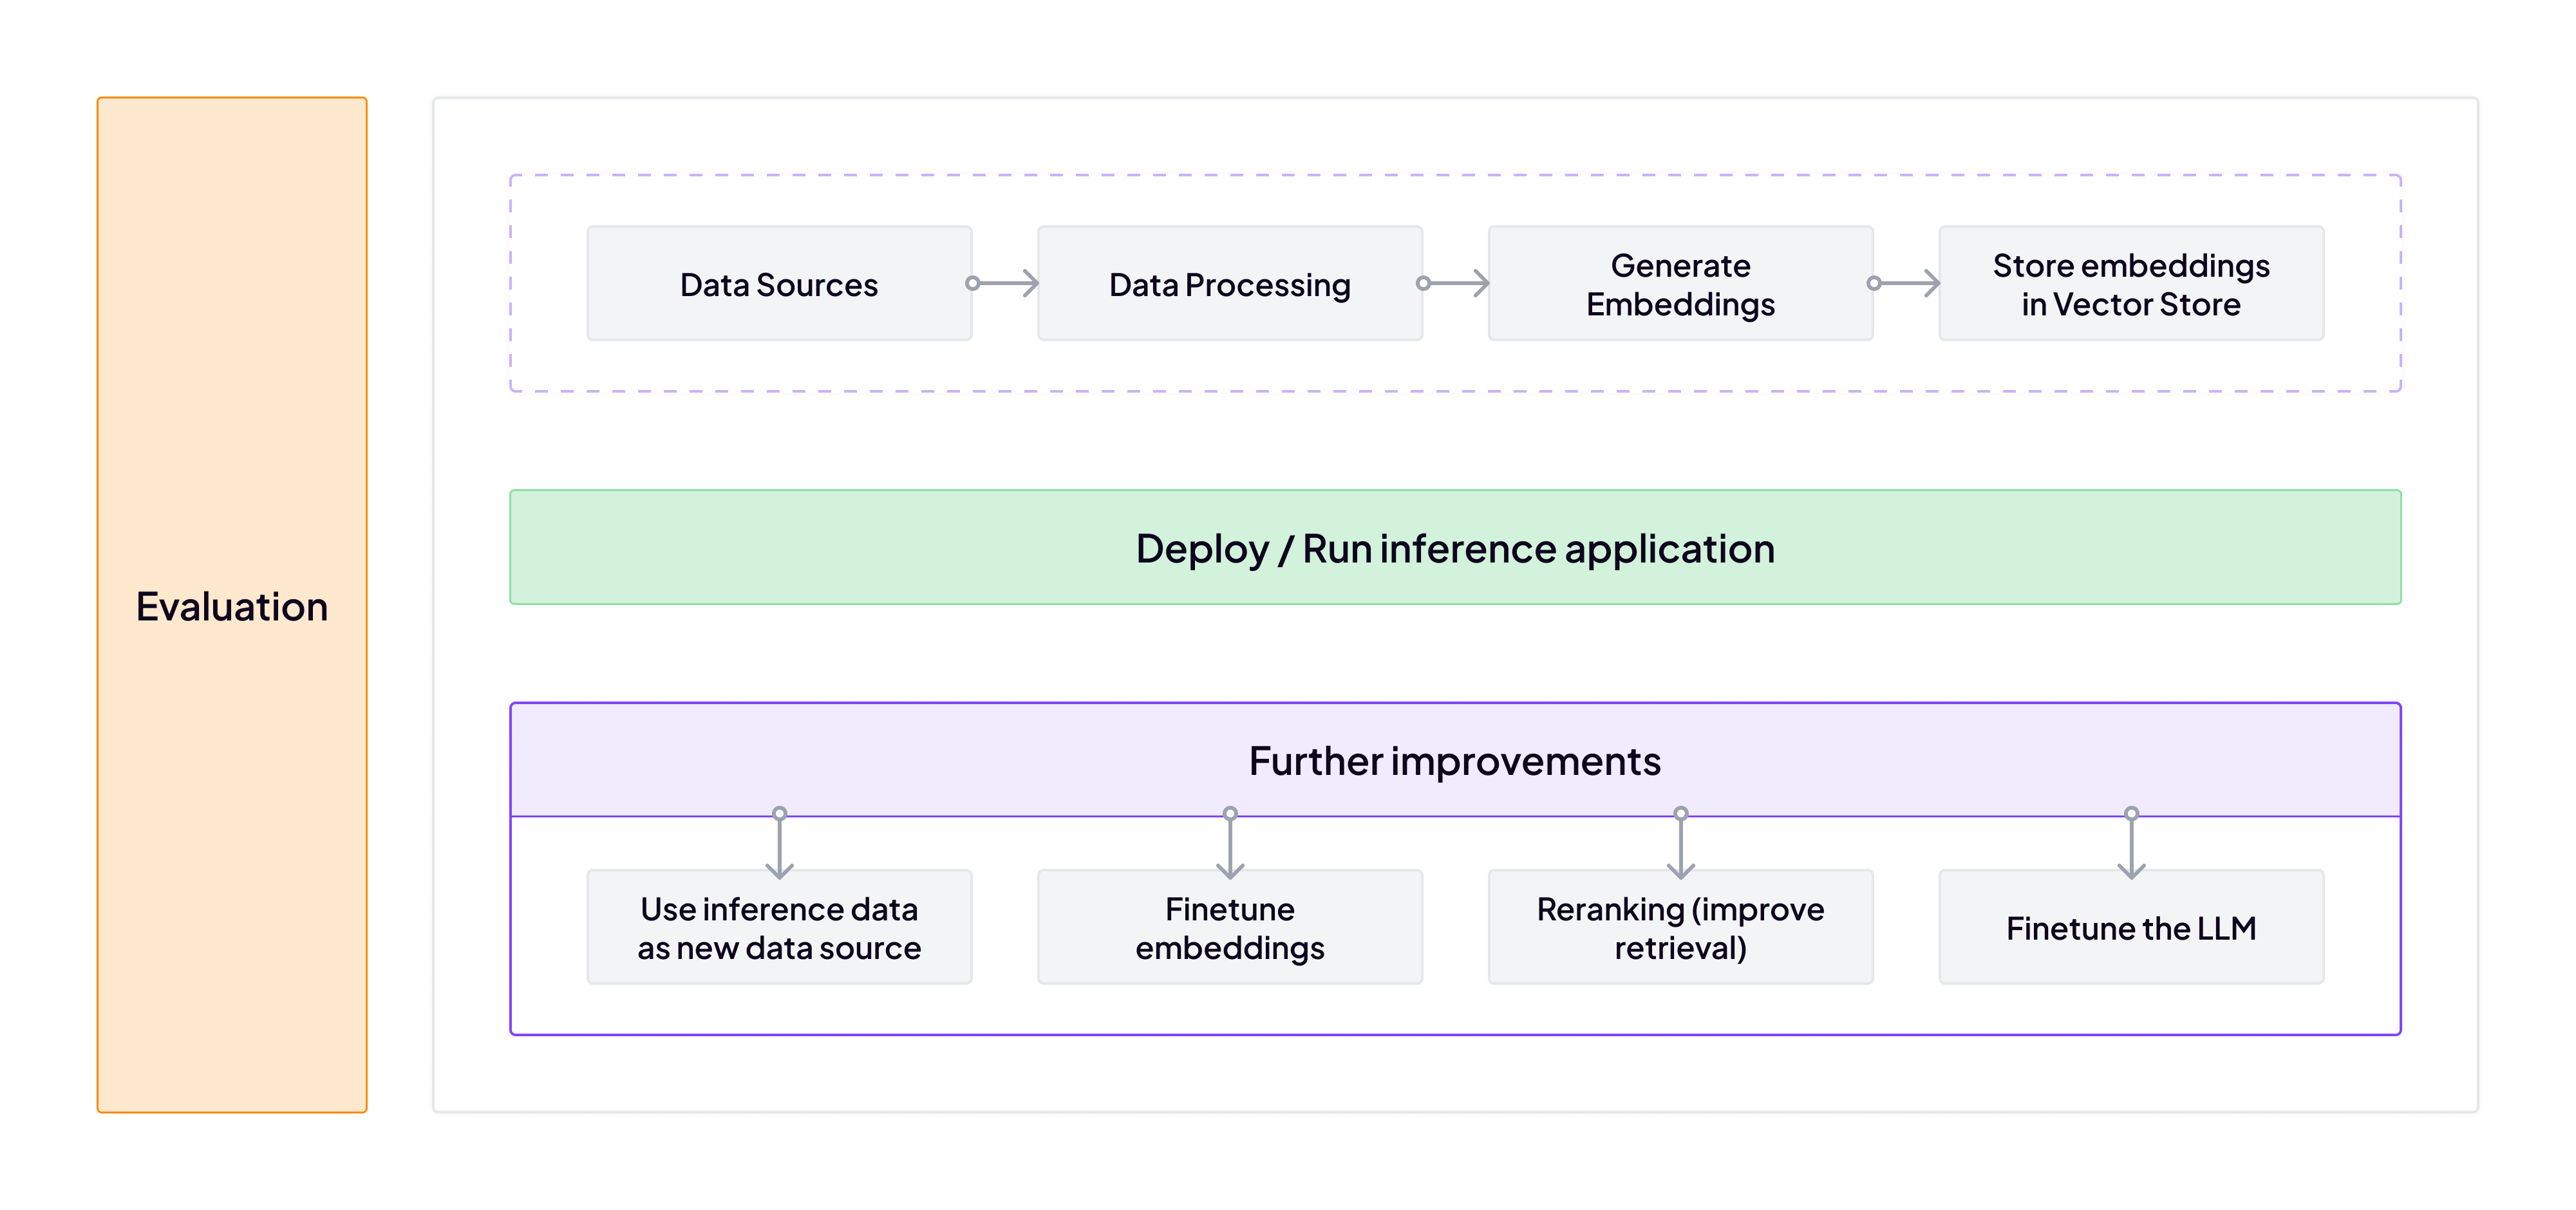Screen dimensions: 2576x1210
Task: Select the Data Processing block
Action: tap(1229, 284)
